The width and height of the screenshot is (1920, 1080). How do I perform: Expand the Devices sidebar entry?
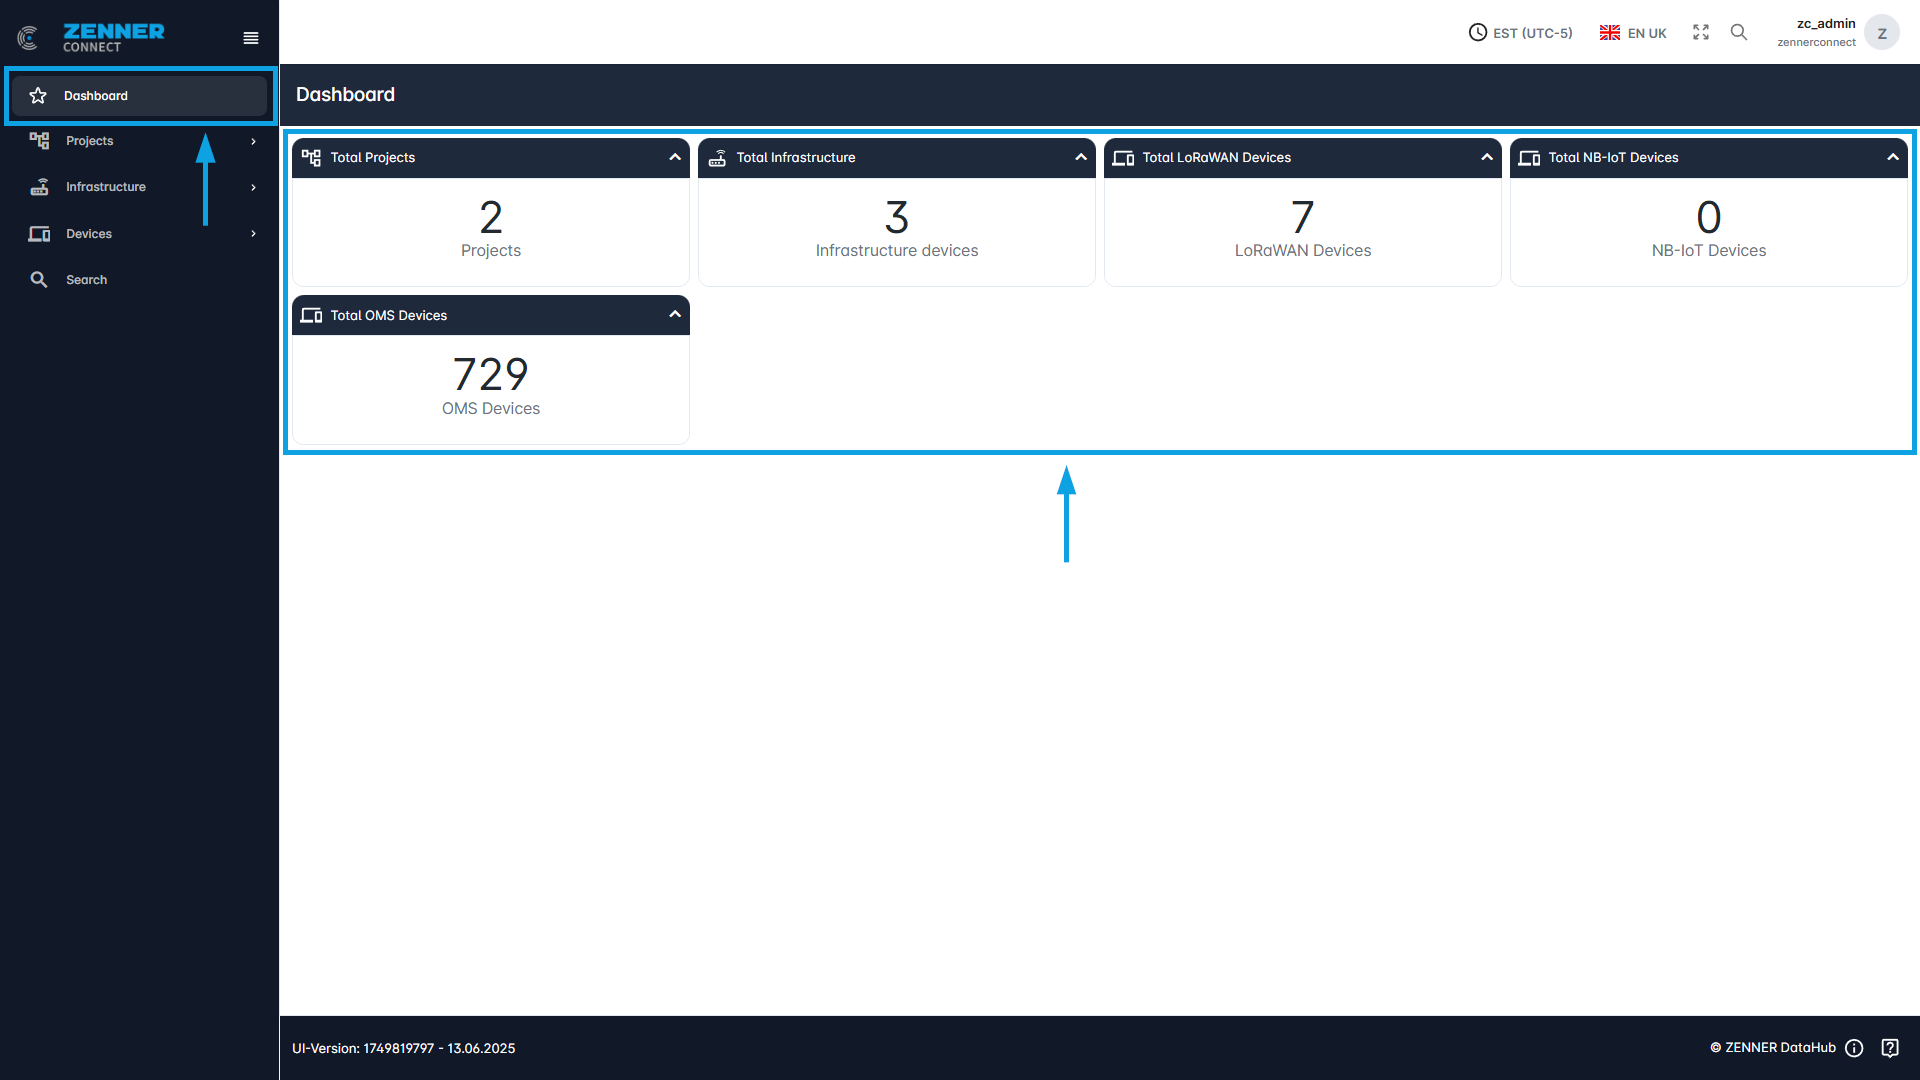pyautogui.click(x=252, y=234)
